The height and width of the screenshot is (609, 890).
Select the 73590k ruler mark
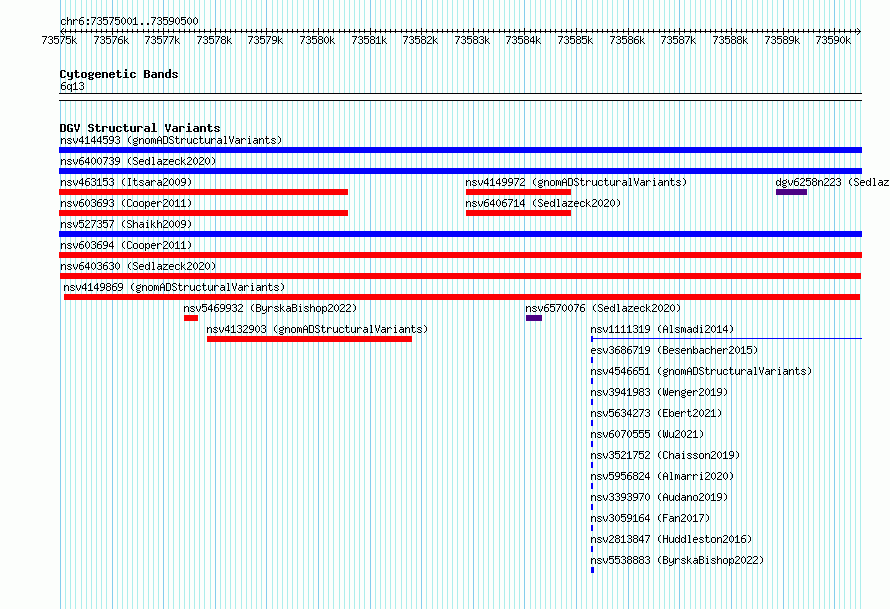(833, 40)
